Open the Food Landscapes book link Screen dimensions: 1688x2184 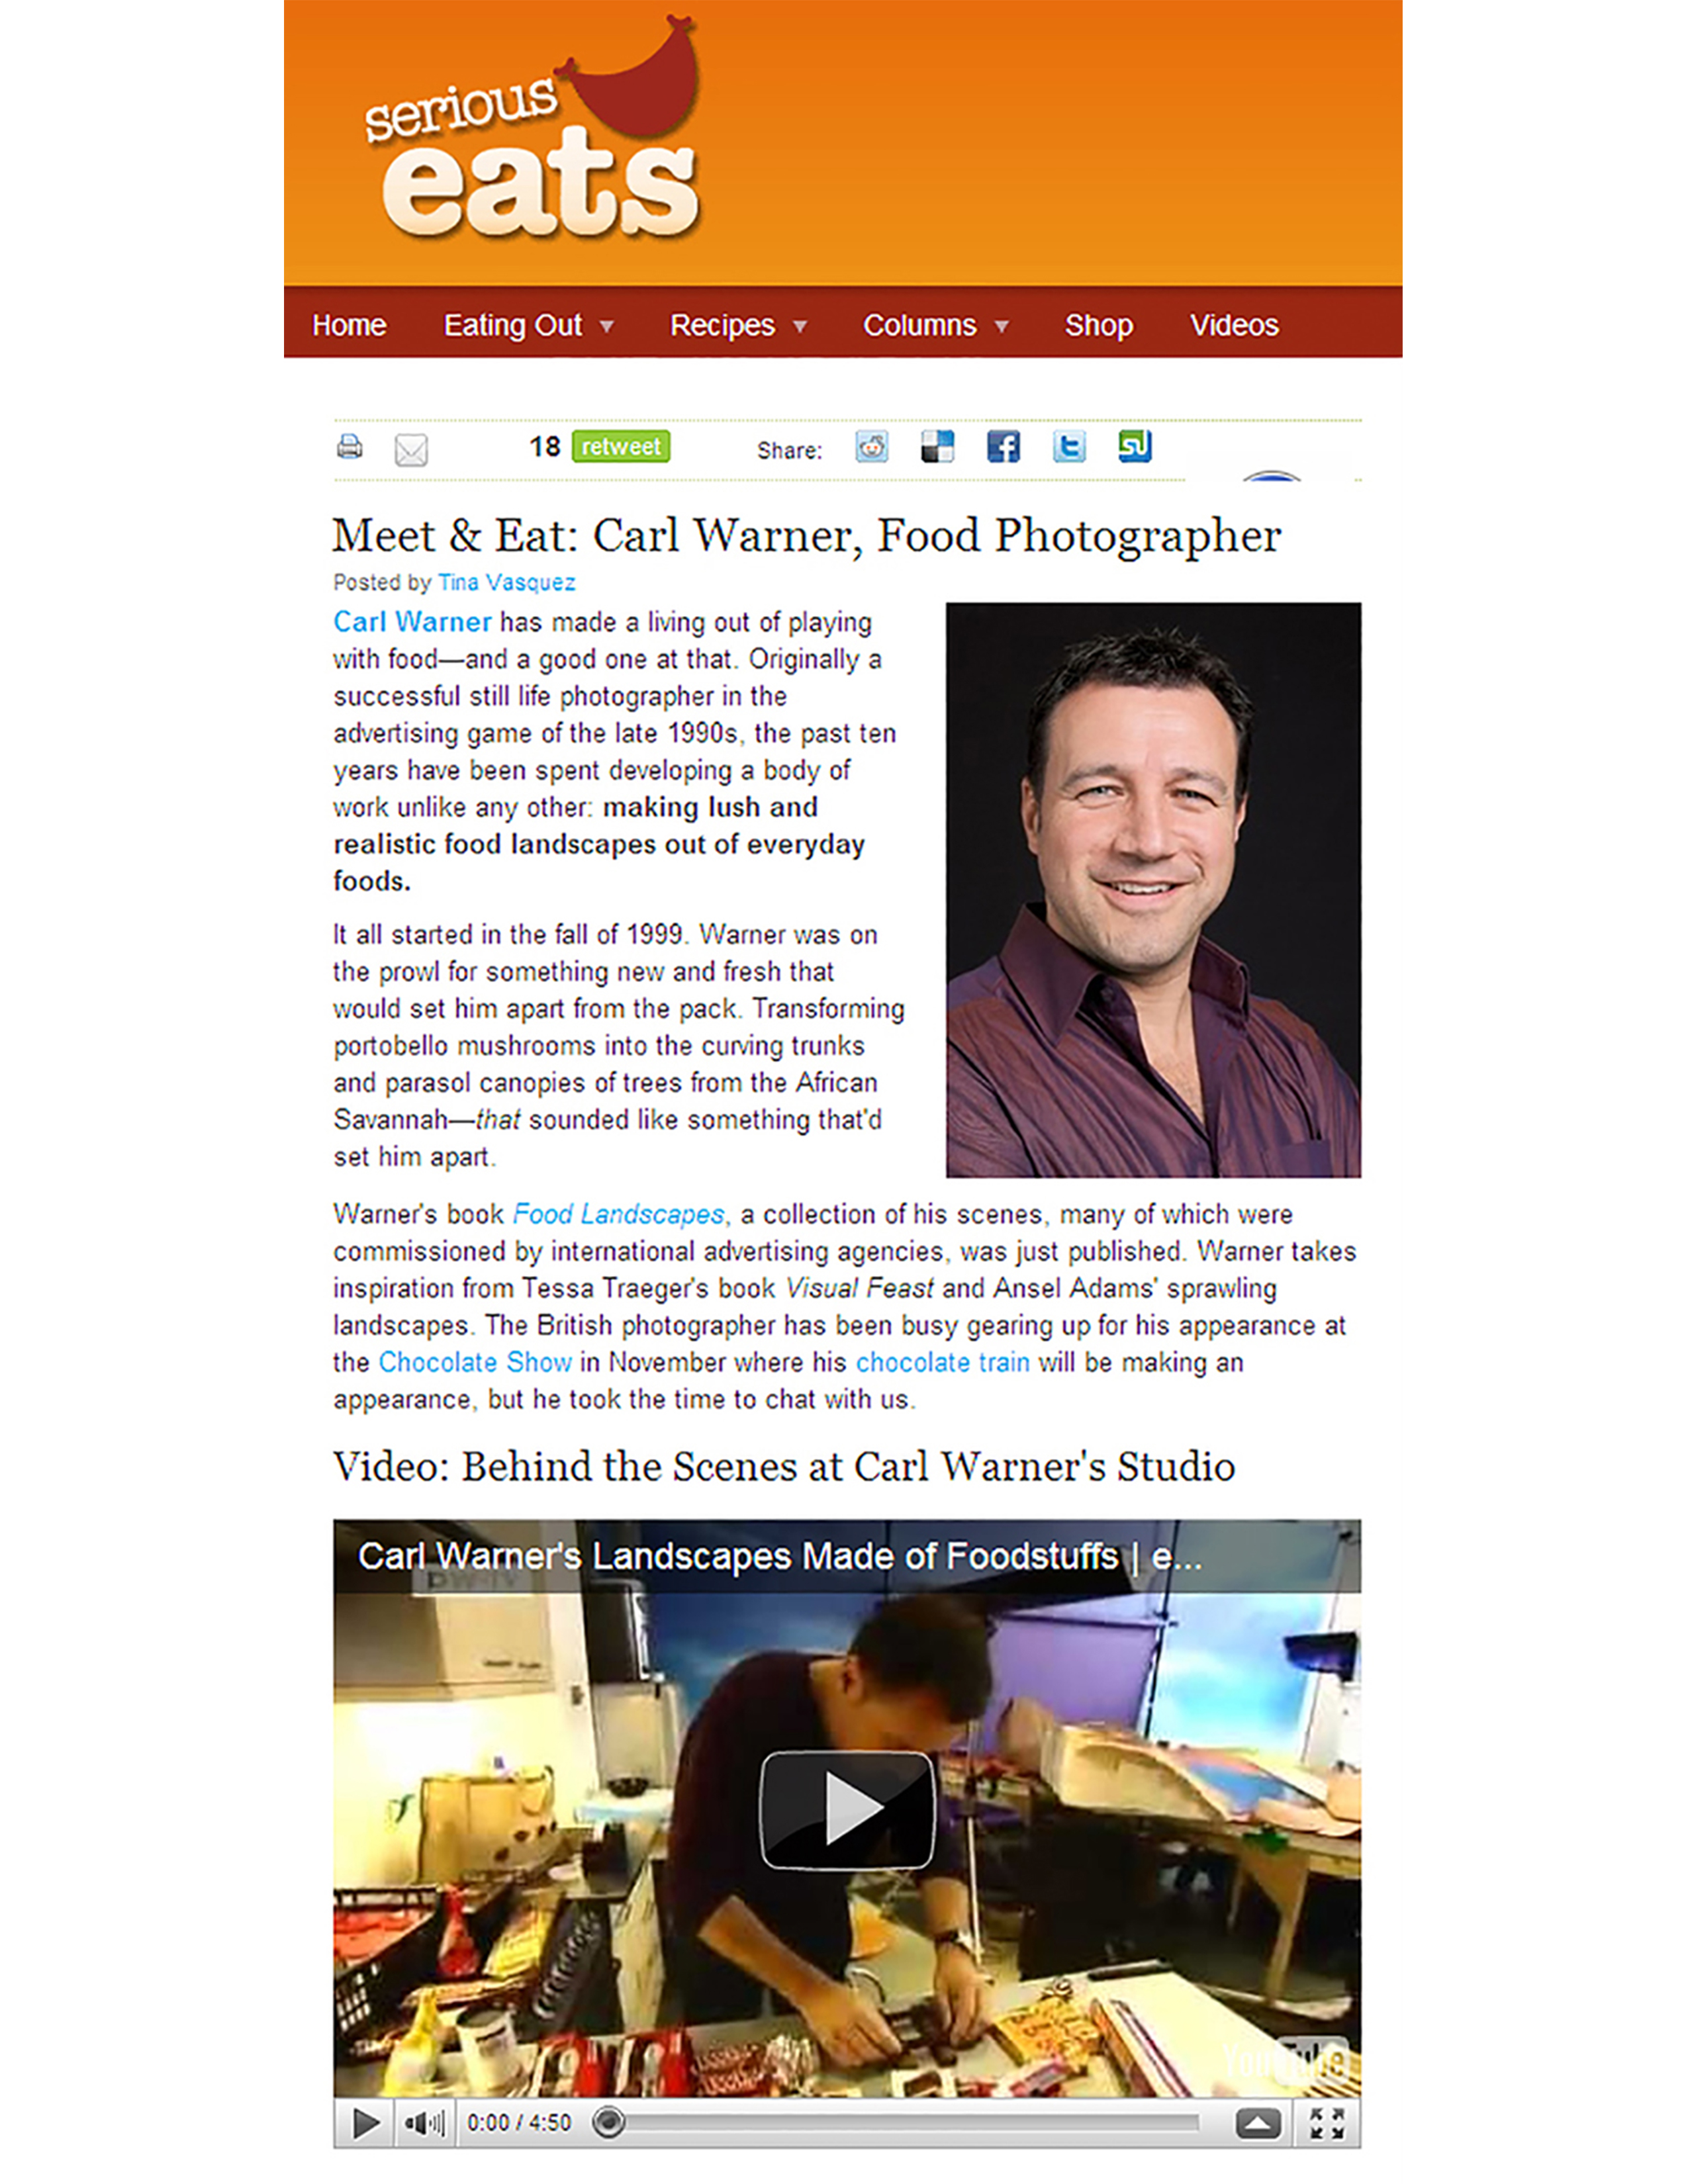point(618,1214)
